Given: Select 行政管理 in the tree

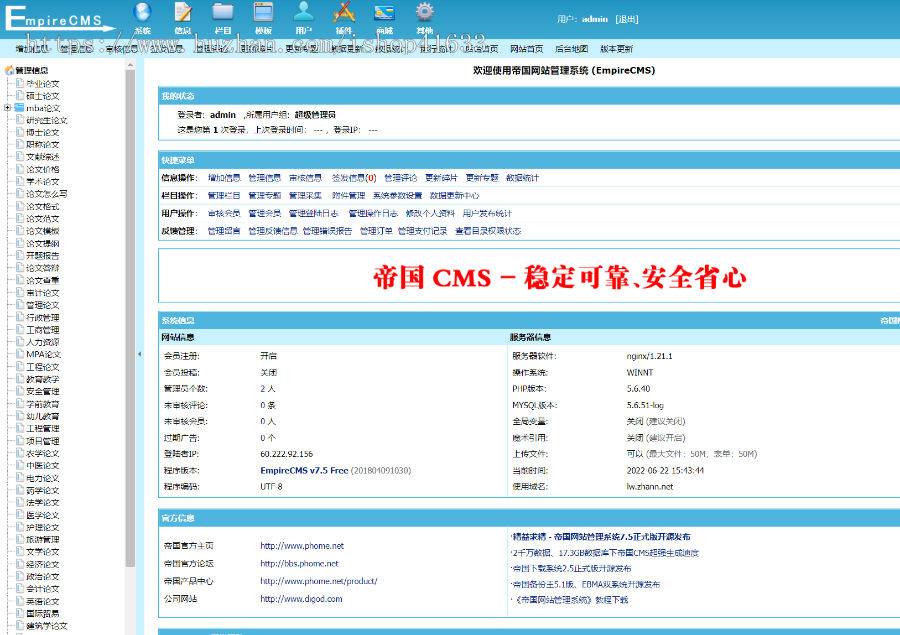Looking at the screenshot, I should click(42, 318).
